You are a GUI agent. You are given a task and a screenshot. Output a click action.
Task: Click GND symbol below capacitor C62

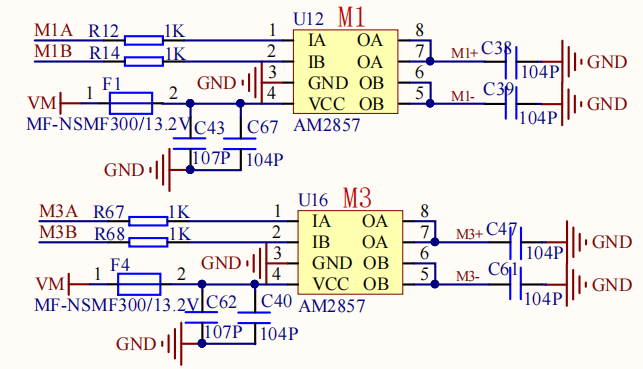click(172, 344)
